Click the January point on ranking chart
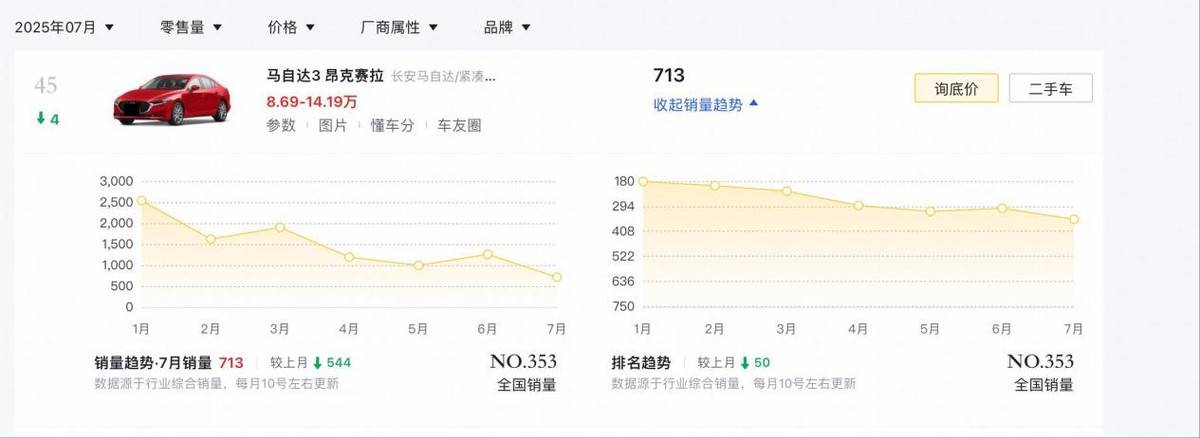Image resolution: width=1200 pixels, height=438 pixels. (642, 181)
